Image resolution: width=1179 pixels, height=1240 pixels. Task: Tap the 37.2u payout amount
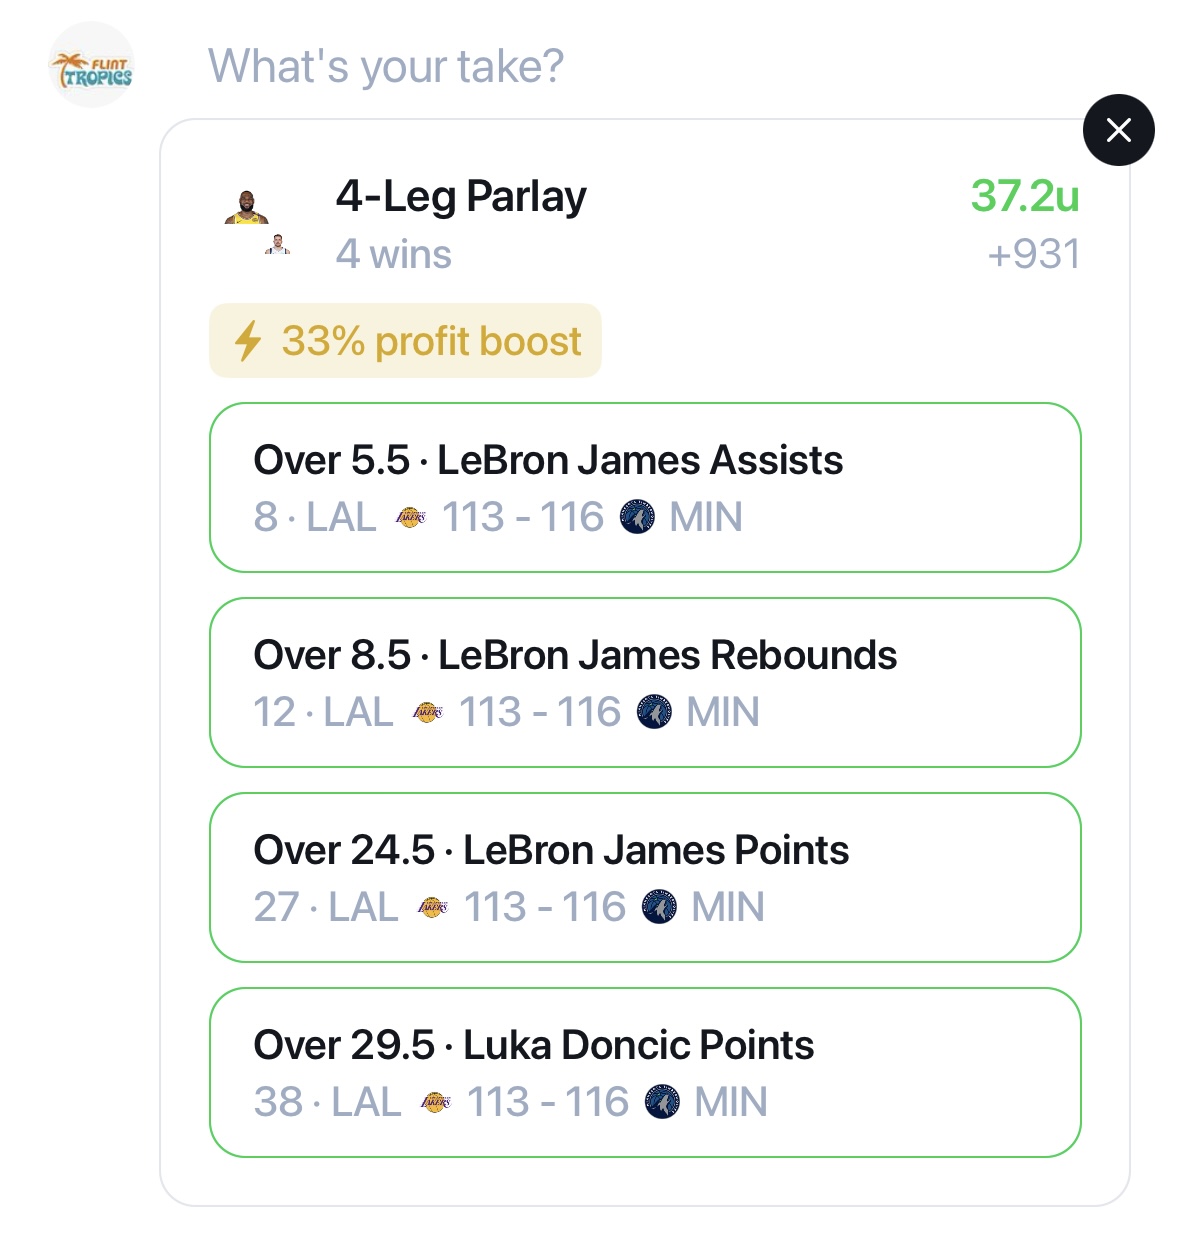1024,196
